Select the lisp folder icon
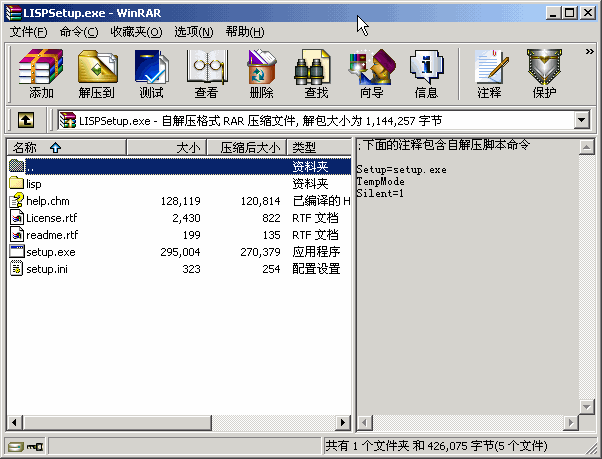 click(x=17, y=183)
